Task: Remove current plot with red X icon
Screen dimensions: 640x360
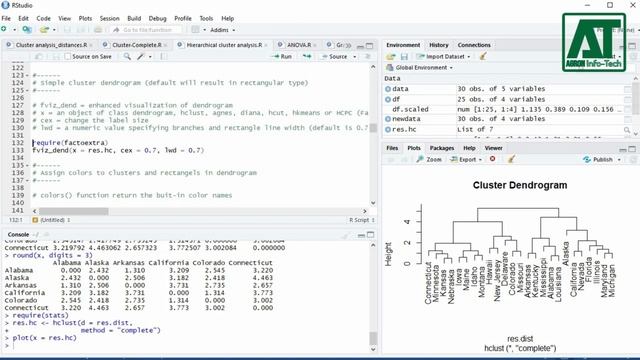Action: (493, 159)
